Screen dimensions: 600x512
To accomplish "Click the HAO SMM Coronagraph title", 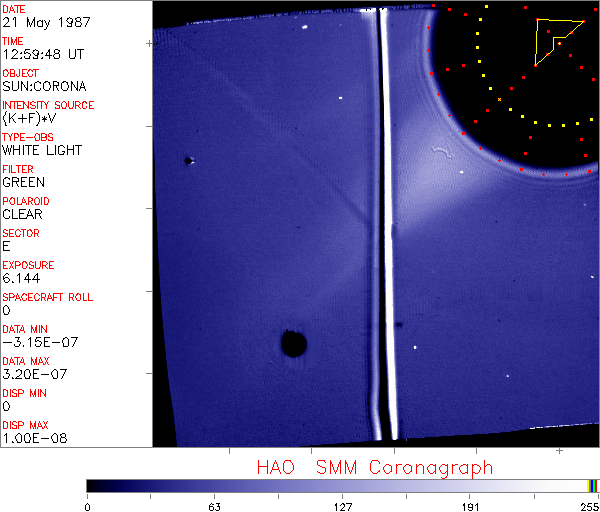I will (375, 468).
